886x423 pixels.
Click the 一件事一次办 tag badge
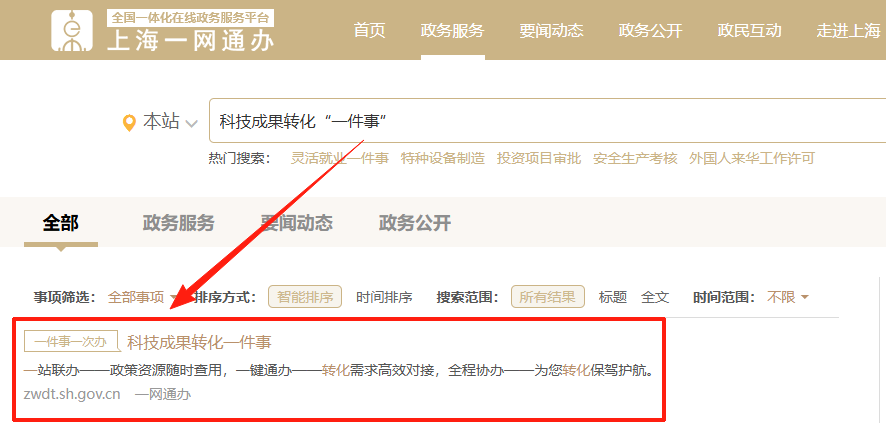click(71, 341)
